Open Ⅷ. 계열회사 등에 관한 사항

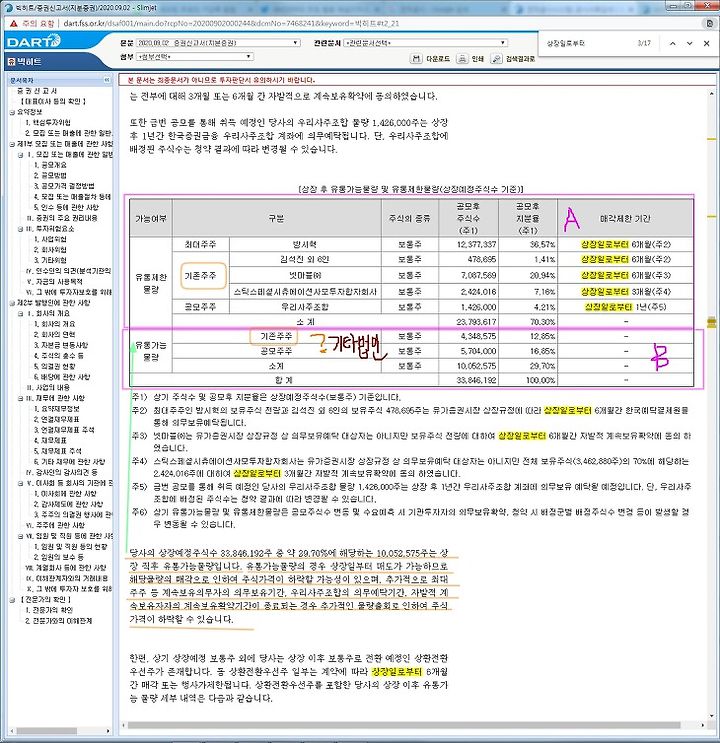tap(65, 568)
